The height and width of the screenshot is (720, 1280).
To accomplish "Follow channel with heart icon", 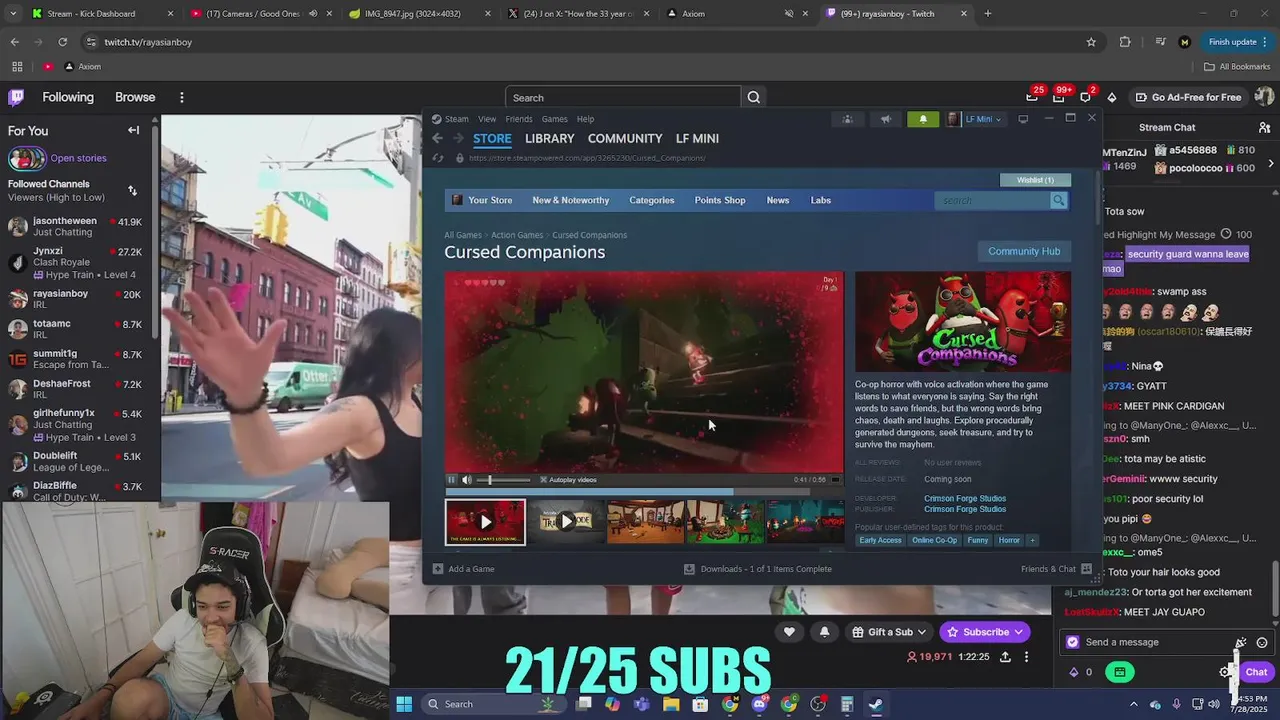I will (x=789, y=632).
